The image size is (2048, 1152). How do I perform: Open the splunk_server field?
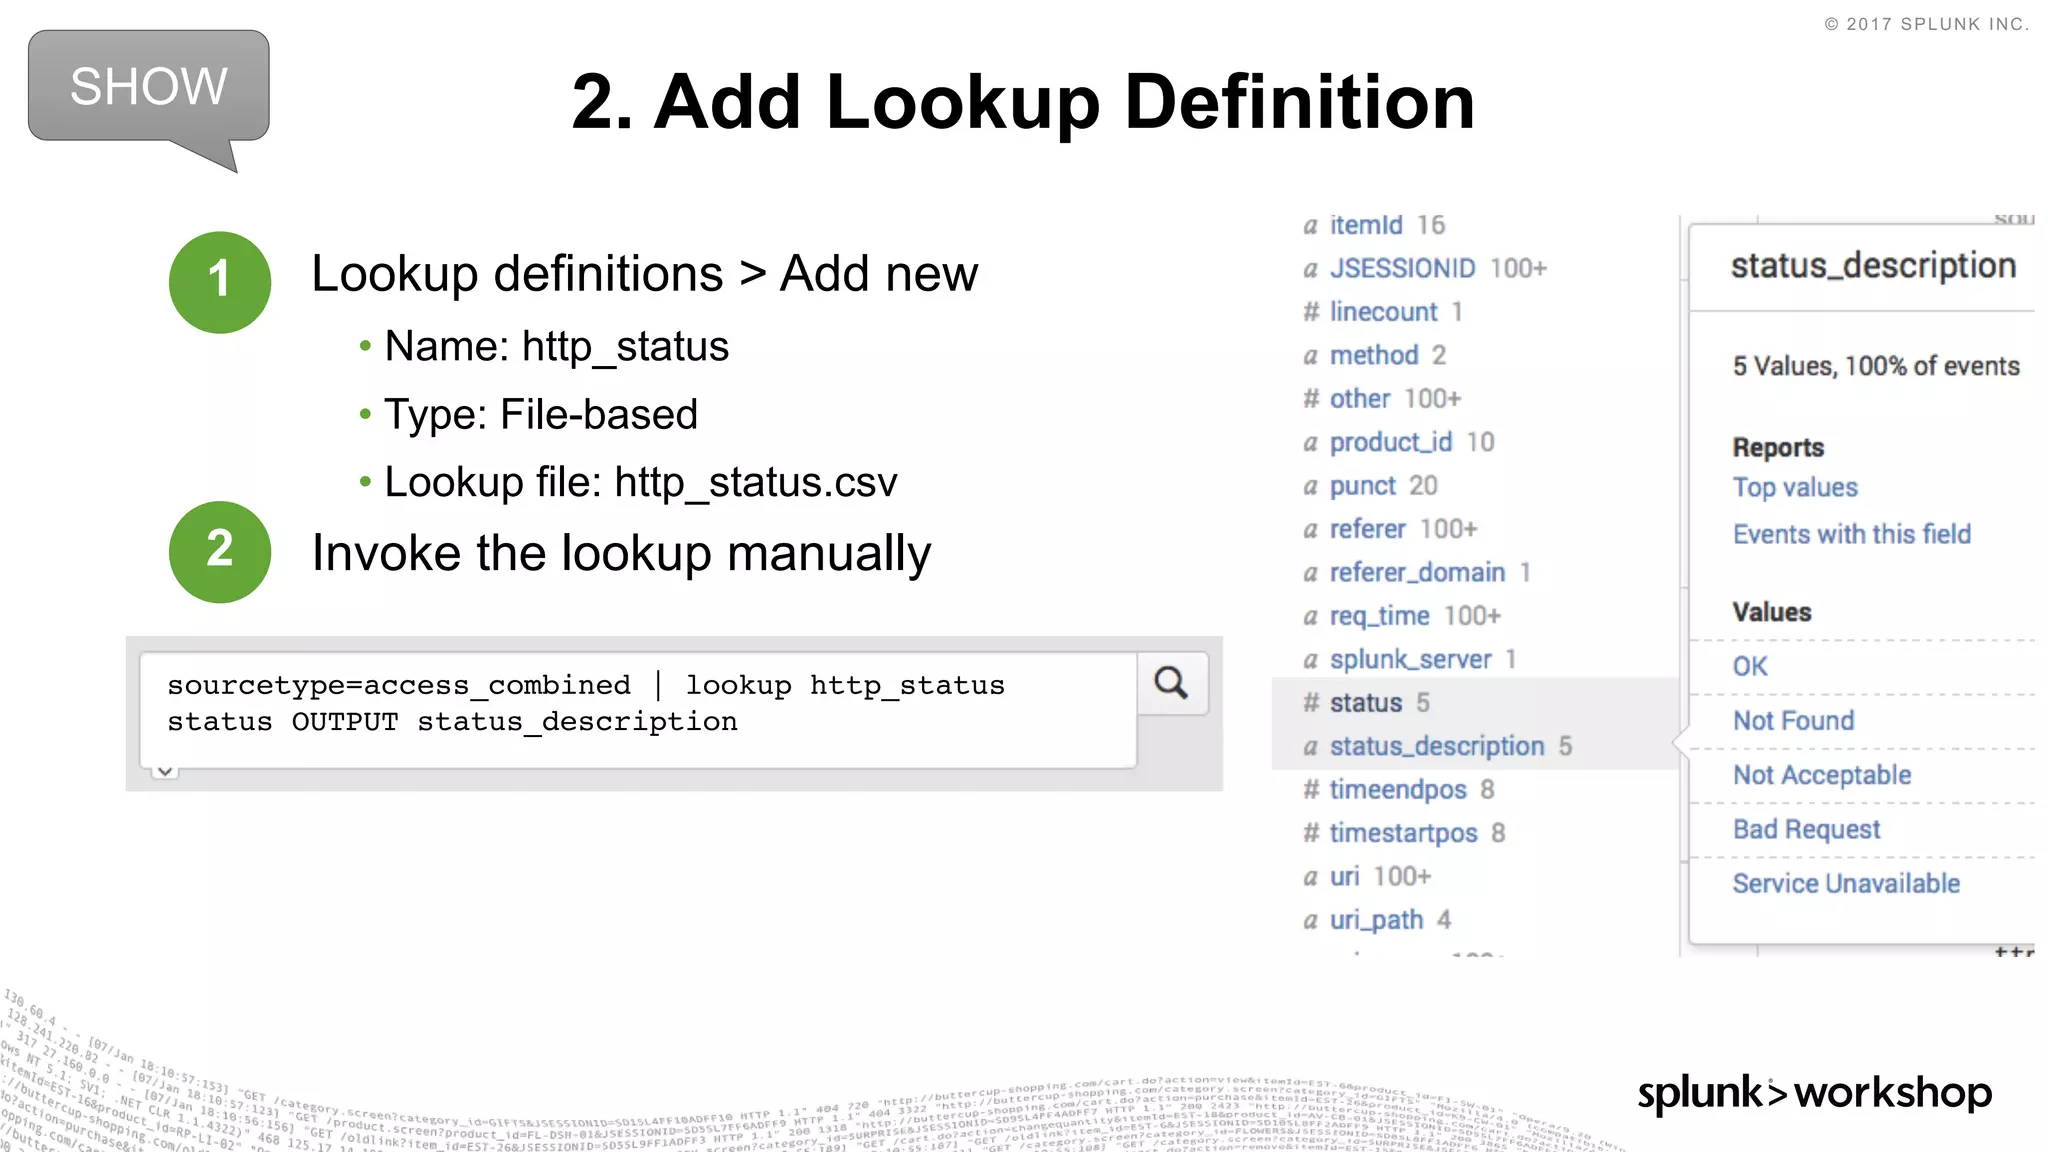coord(1410,660)
